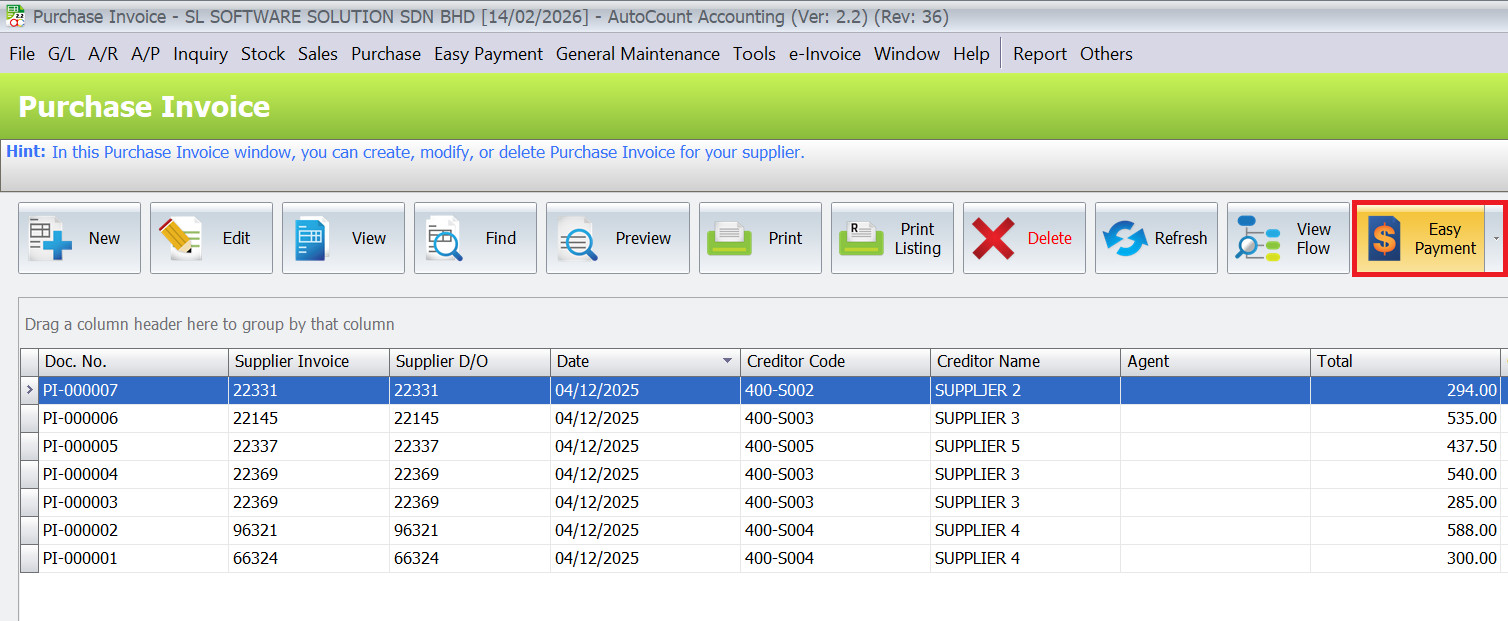The width and height of the screenshot is (1508, 621).
Task: Click the Easy Payment dollar button
Action: click(x=1418, y=238)
